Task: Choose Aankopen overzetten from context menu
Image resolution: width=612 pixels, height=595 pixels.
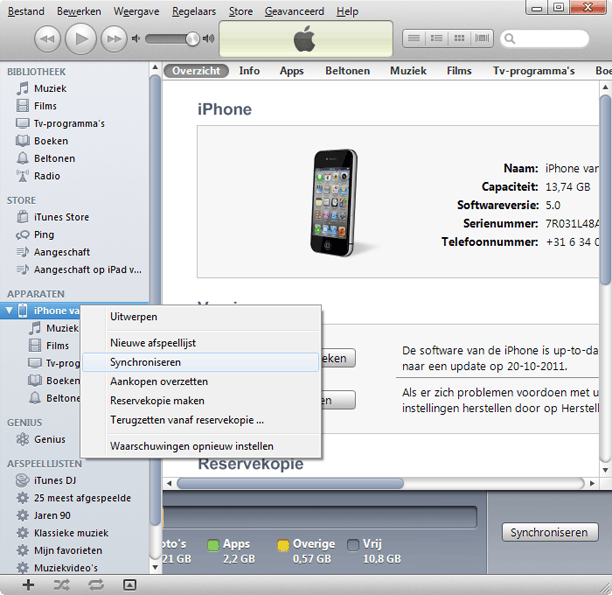Action: click(201, 381)
